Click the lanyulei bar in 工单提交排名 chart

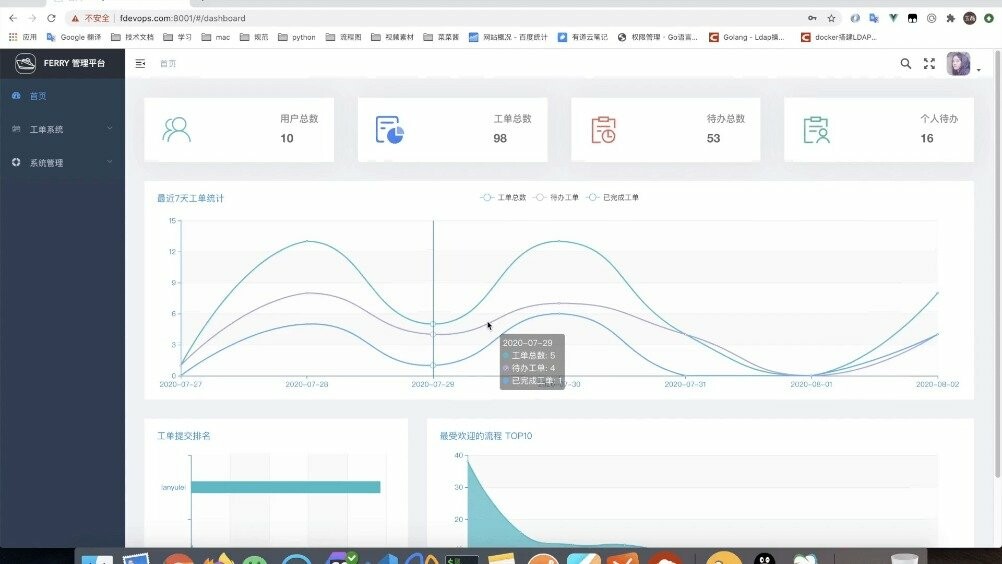pos(285,487)
